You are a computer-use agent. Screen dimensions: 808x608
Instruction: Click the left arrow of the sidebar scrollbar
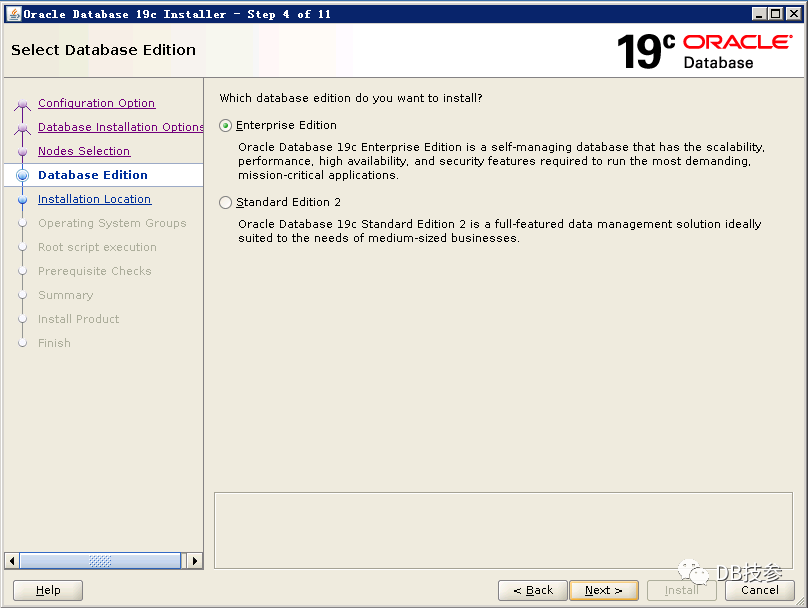tap(12, 561)
